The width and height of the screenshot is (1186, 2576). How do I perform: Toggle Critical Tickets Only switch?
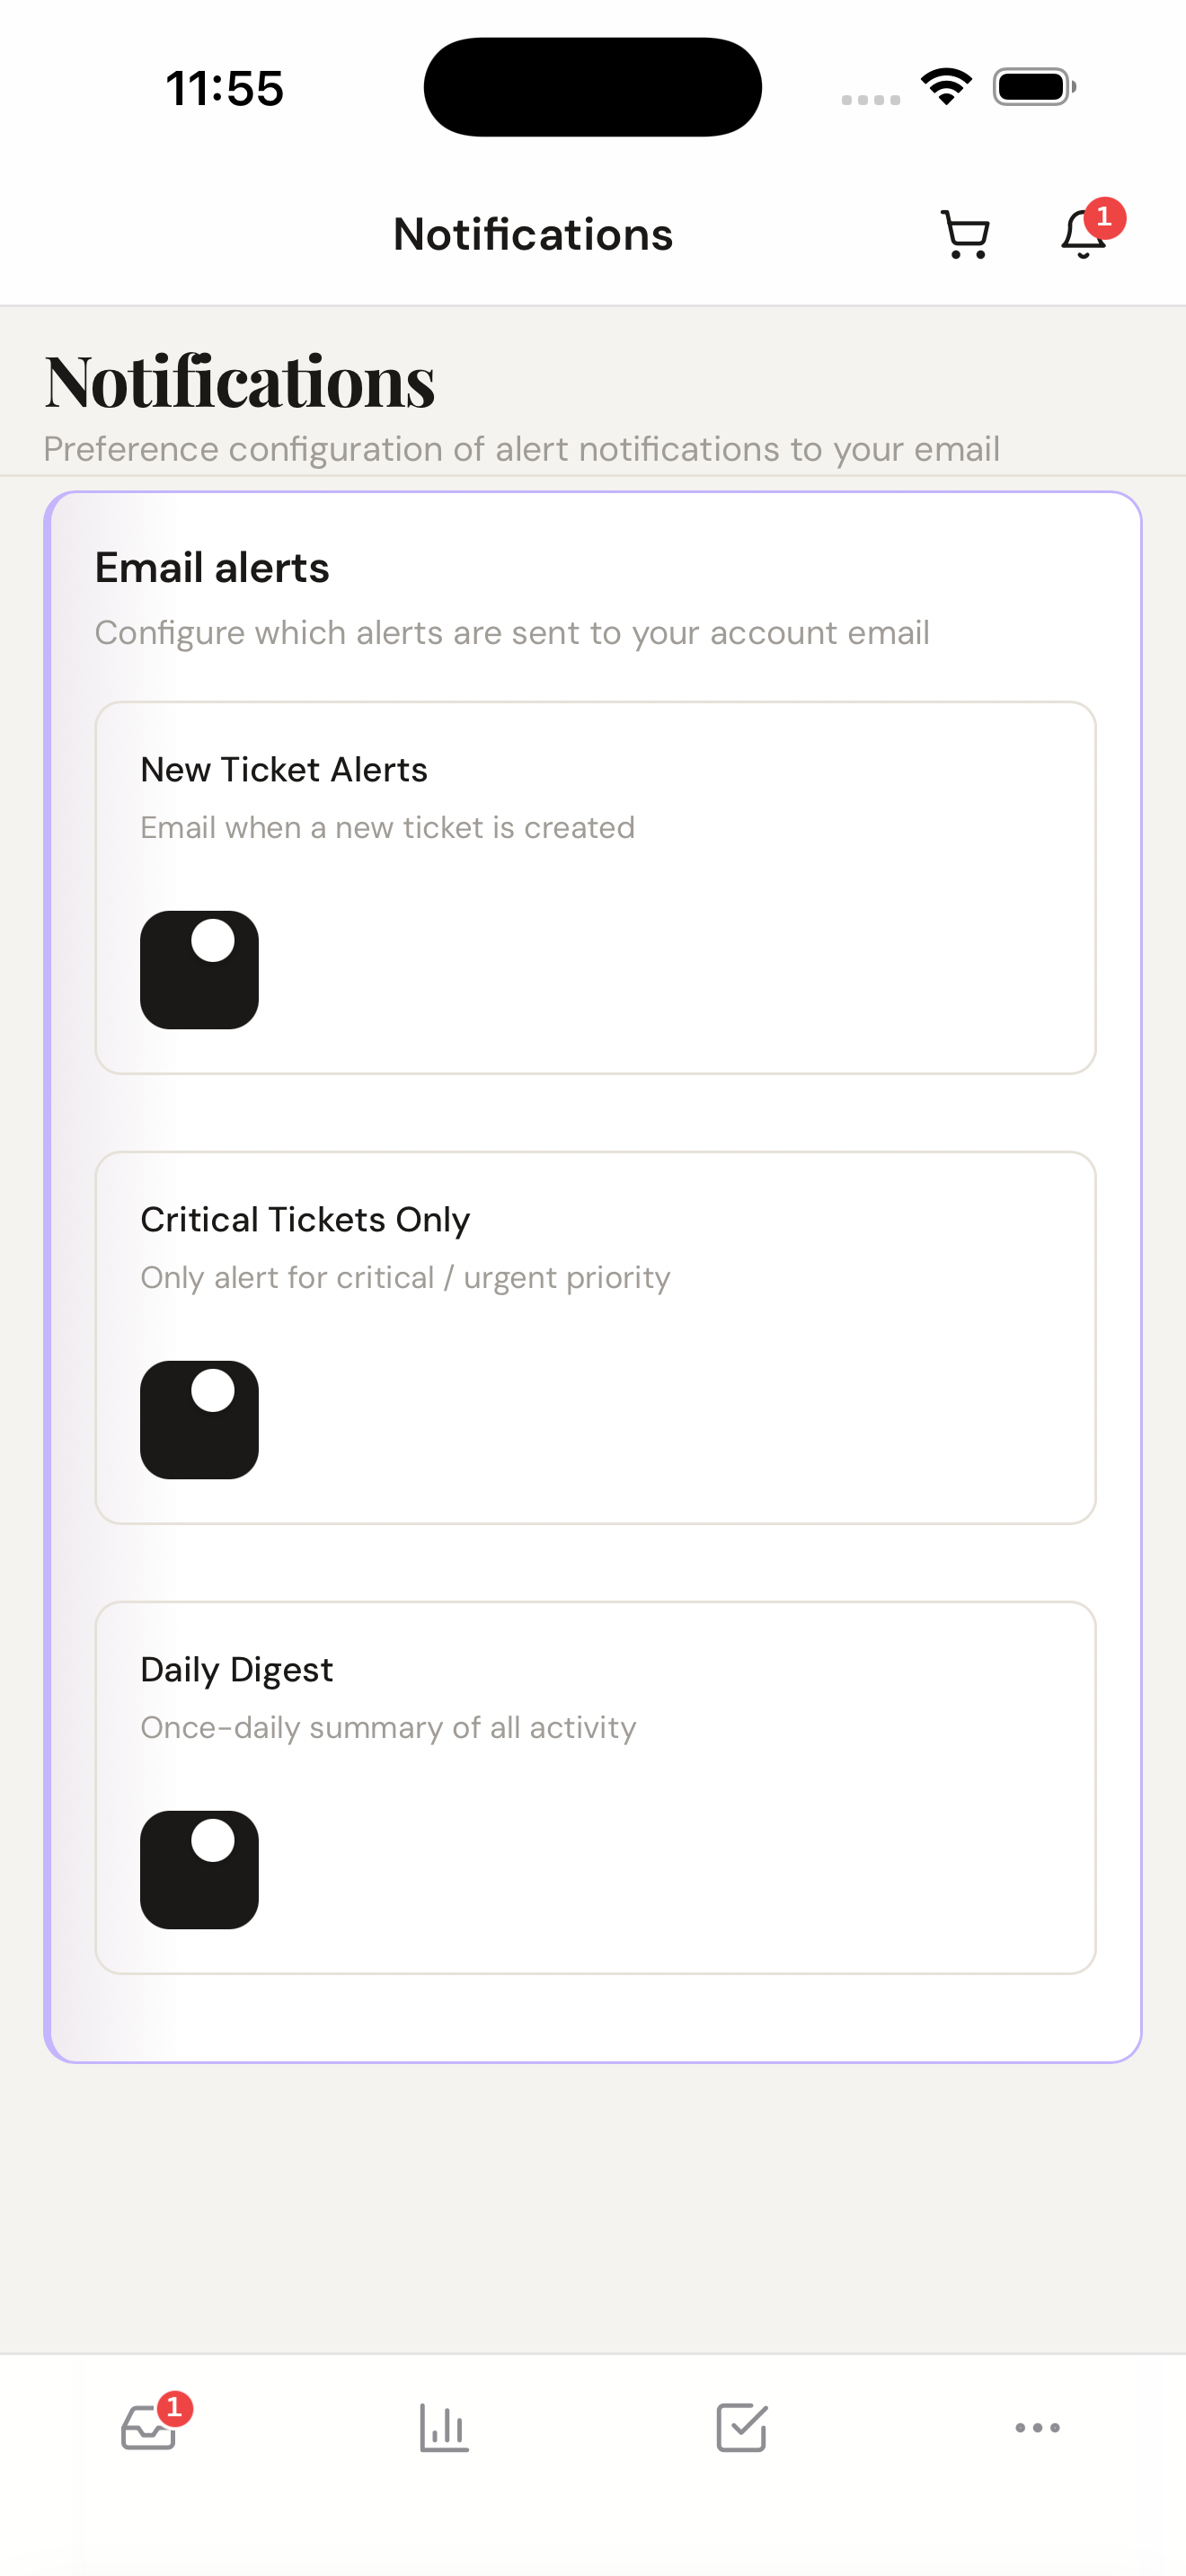(199, 1419)
